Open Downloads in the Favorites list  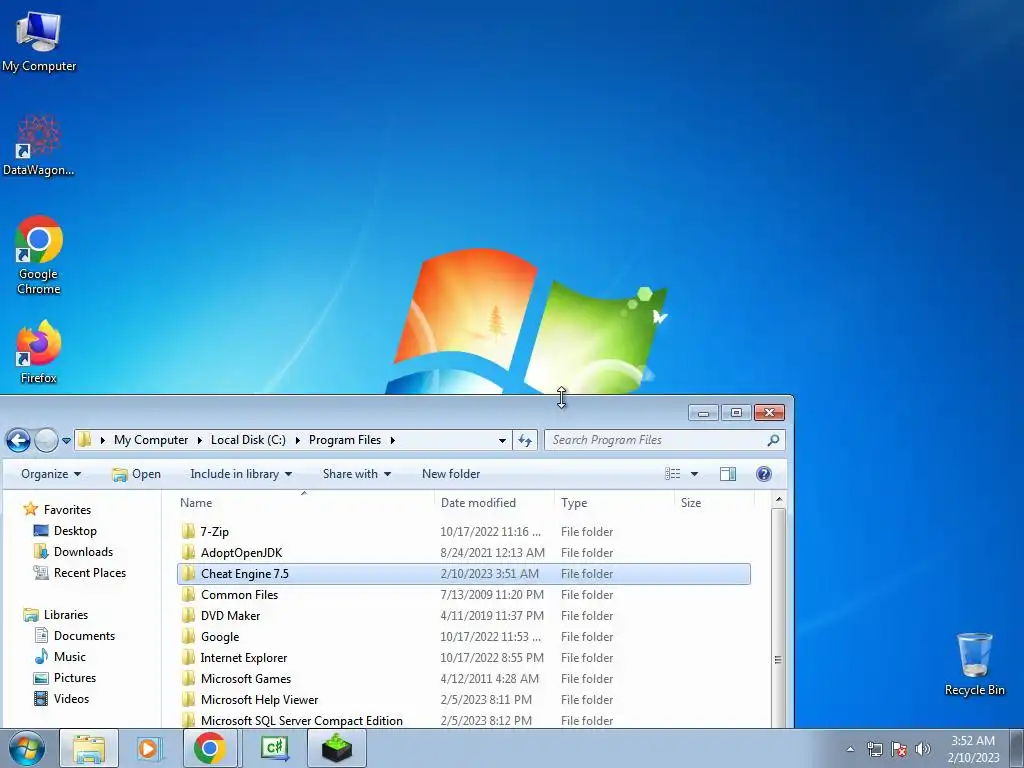pyautogui.click(x=73, y=552)
